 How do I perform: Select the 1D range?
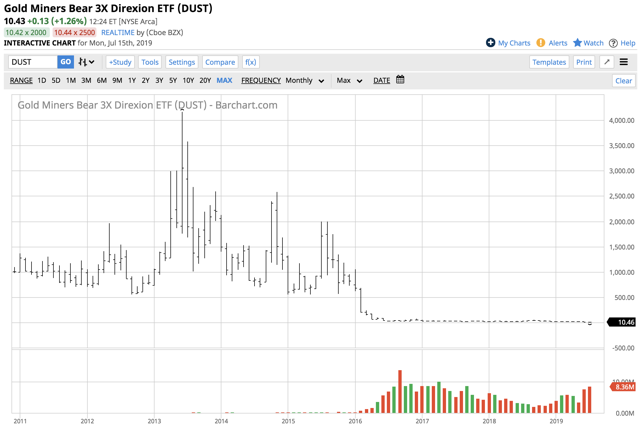click(x=42, y=80)
